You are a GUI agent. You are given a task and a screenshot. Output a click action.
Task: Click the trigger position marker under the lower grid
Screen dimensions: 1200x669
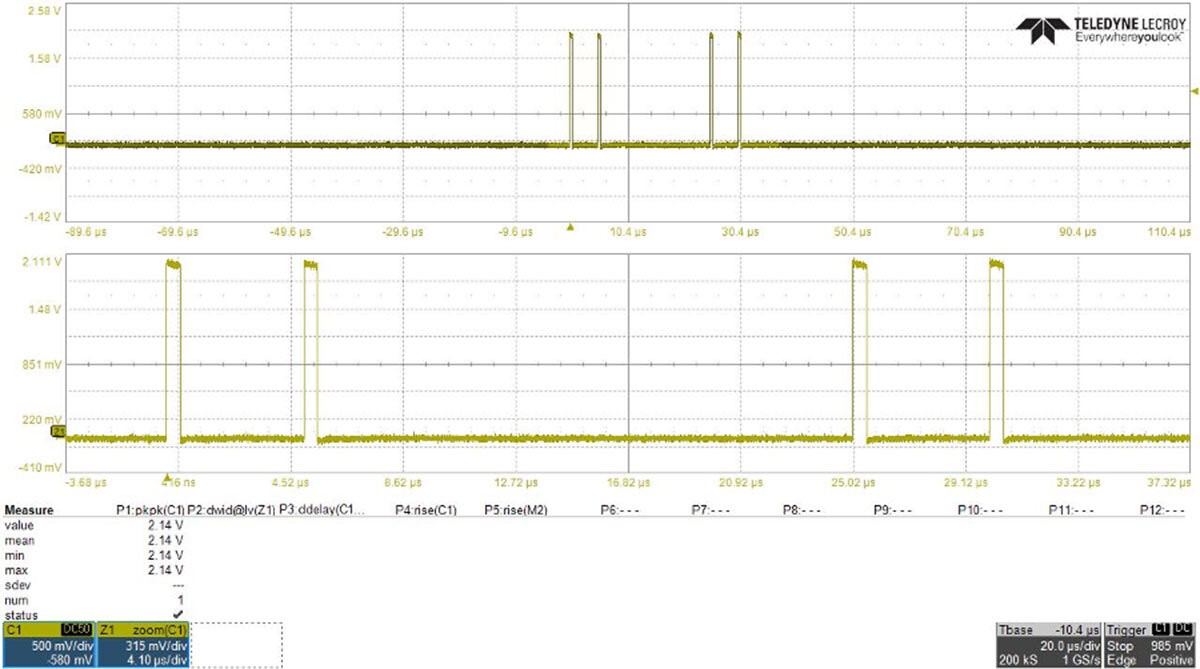click(167, 477)
